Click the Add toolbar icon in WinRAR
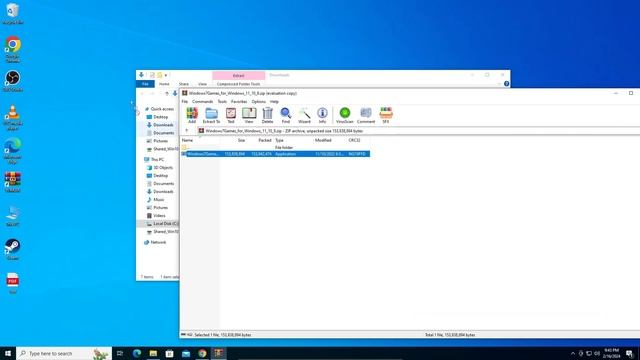 coord(192,115)
